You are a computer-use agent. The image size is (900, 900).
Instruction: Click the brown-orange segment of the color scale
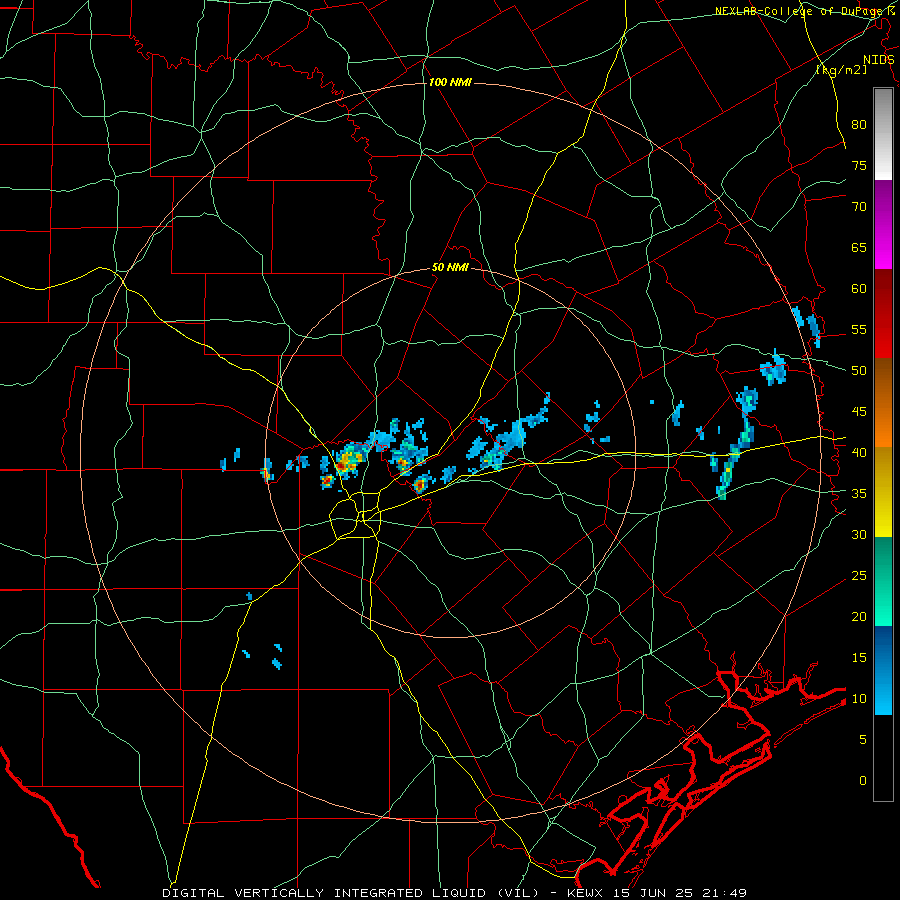coord(883,403)
